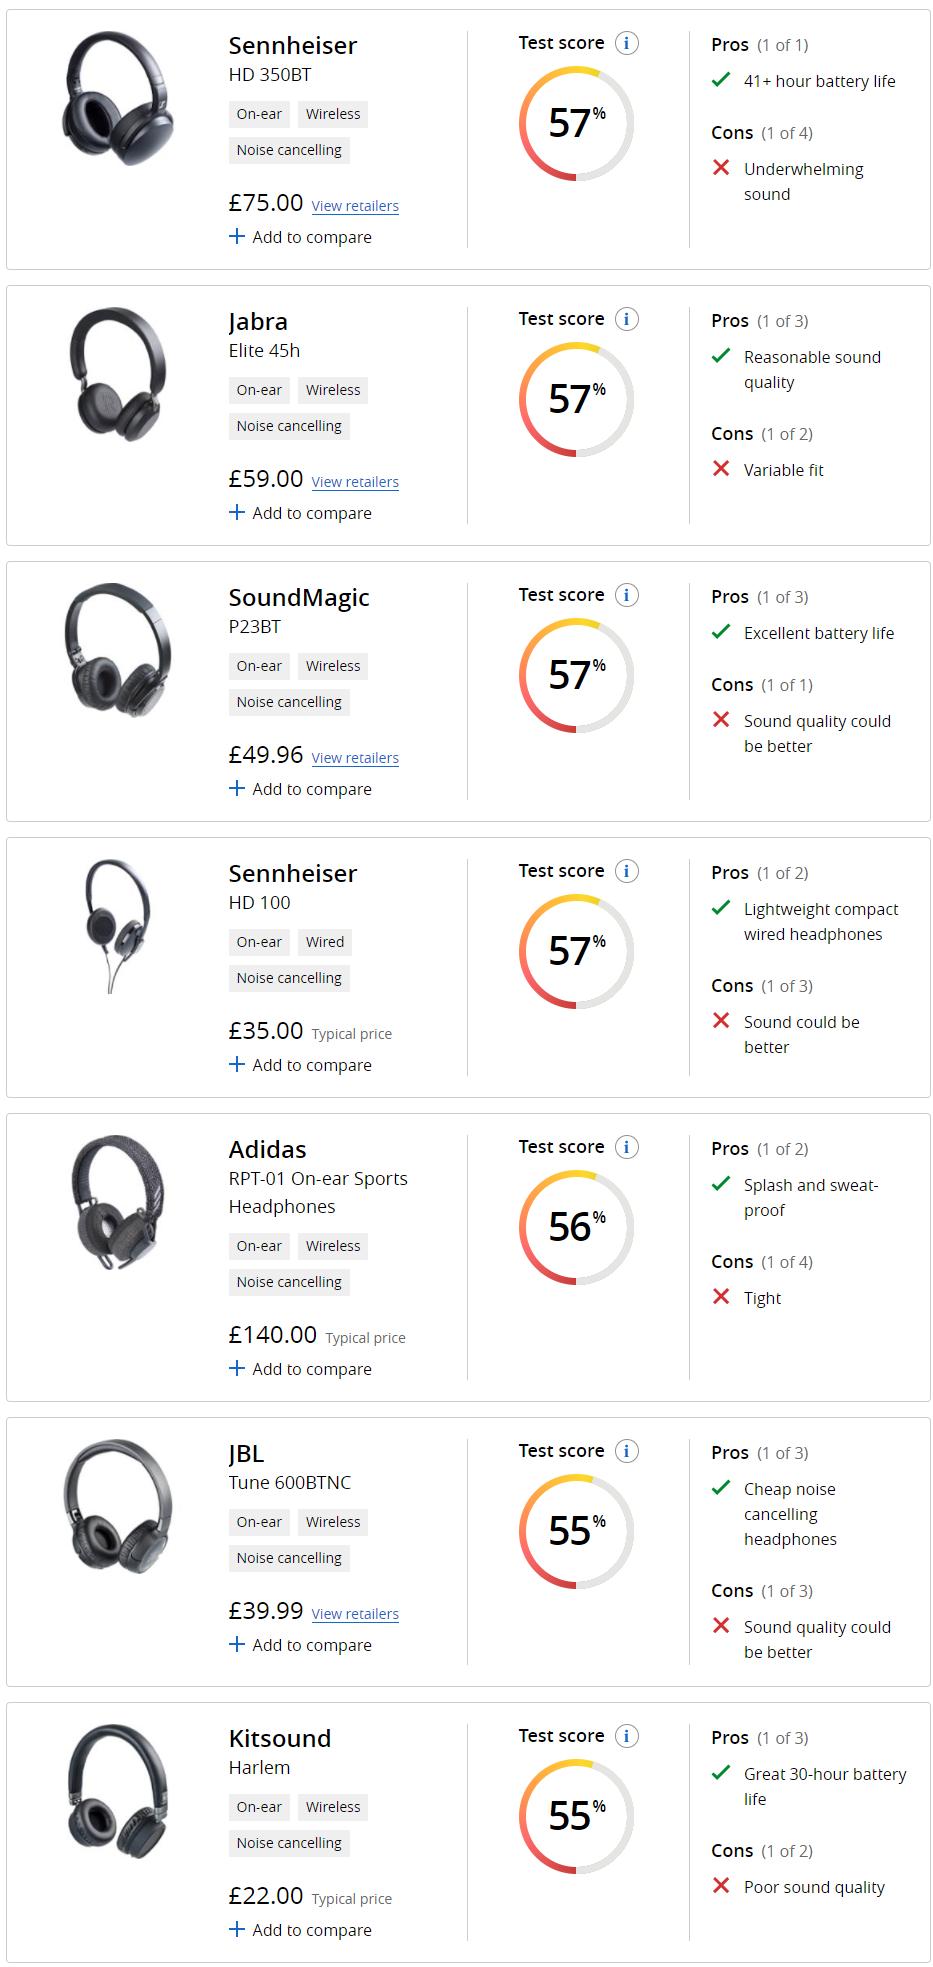Open the Adidas RPT-01 test score info icon
Screen dimensions: 933x1967
point(626,1147)
